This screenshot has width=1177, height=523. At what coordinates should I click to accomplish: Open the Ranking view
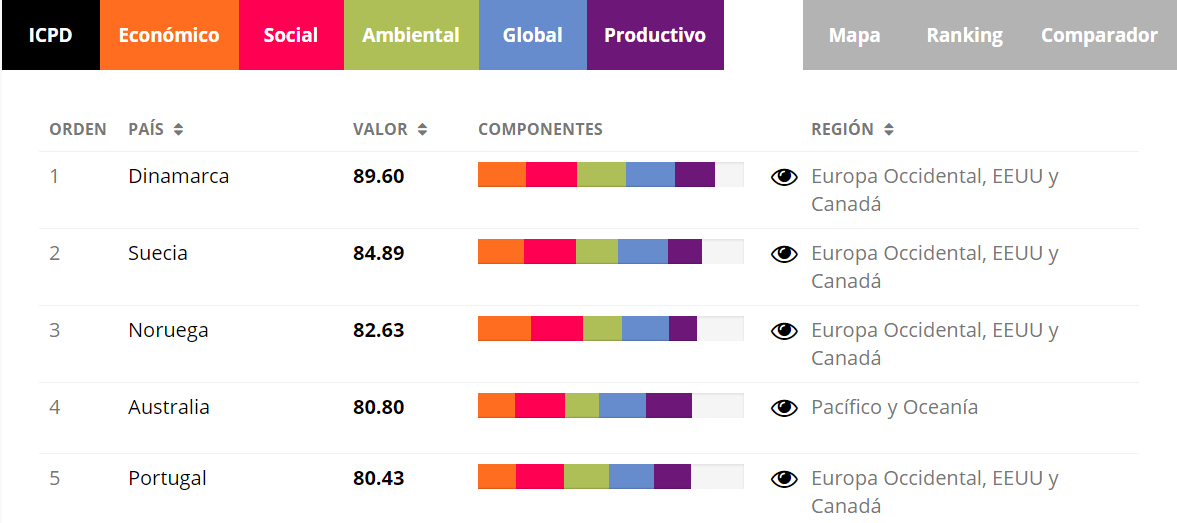(x=964, y=35)
